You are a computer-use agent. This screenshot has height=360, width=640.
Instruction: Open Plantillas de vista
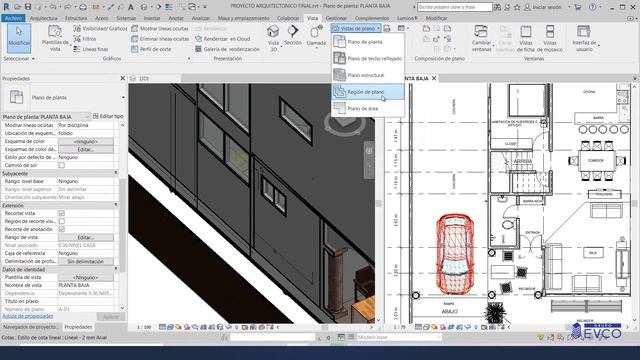55,38
